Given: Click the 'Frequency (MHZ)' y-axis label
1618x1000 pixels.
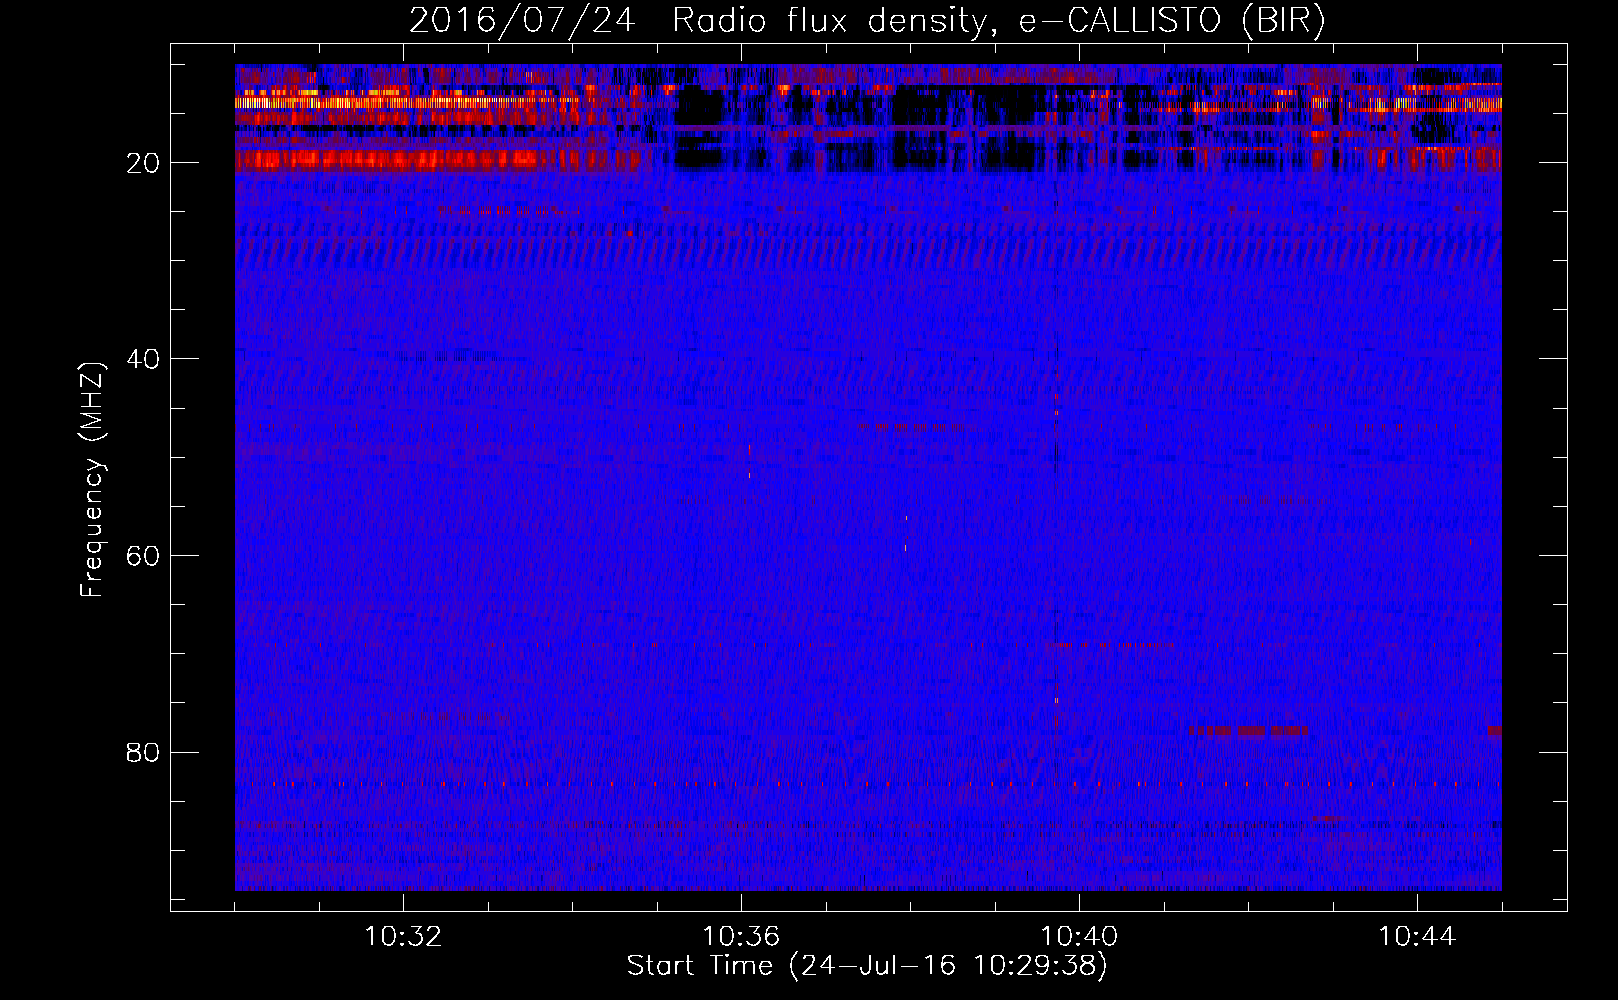Looking at the screenshot, I should 92,481.
